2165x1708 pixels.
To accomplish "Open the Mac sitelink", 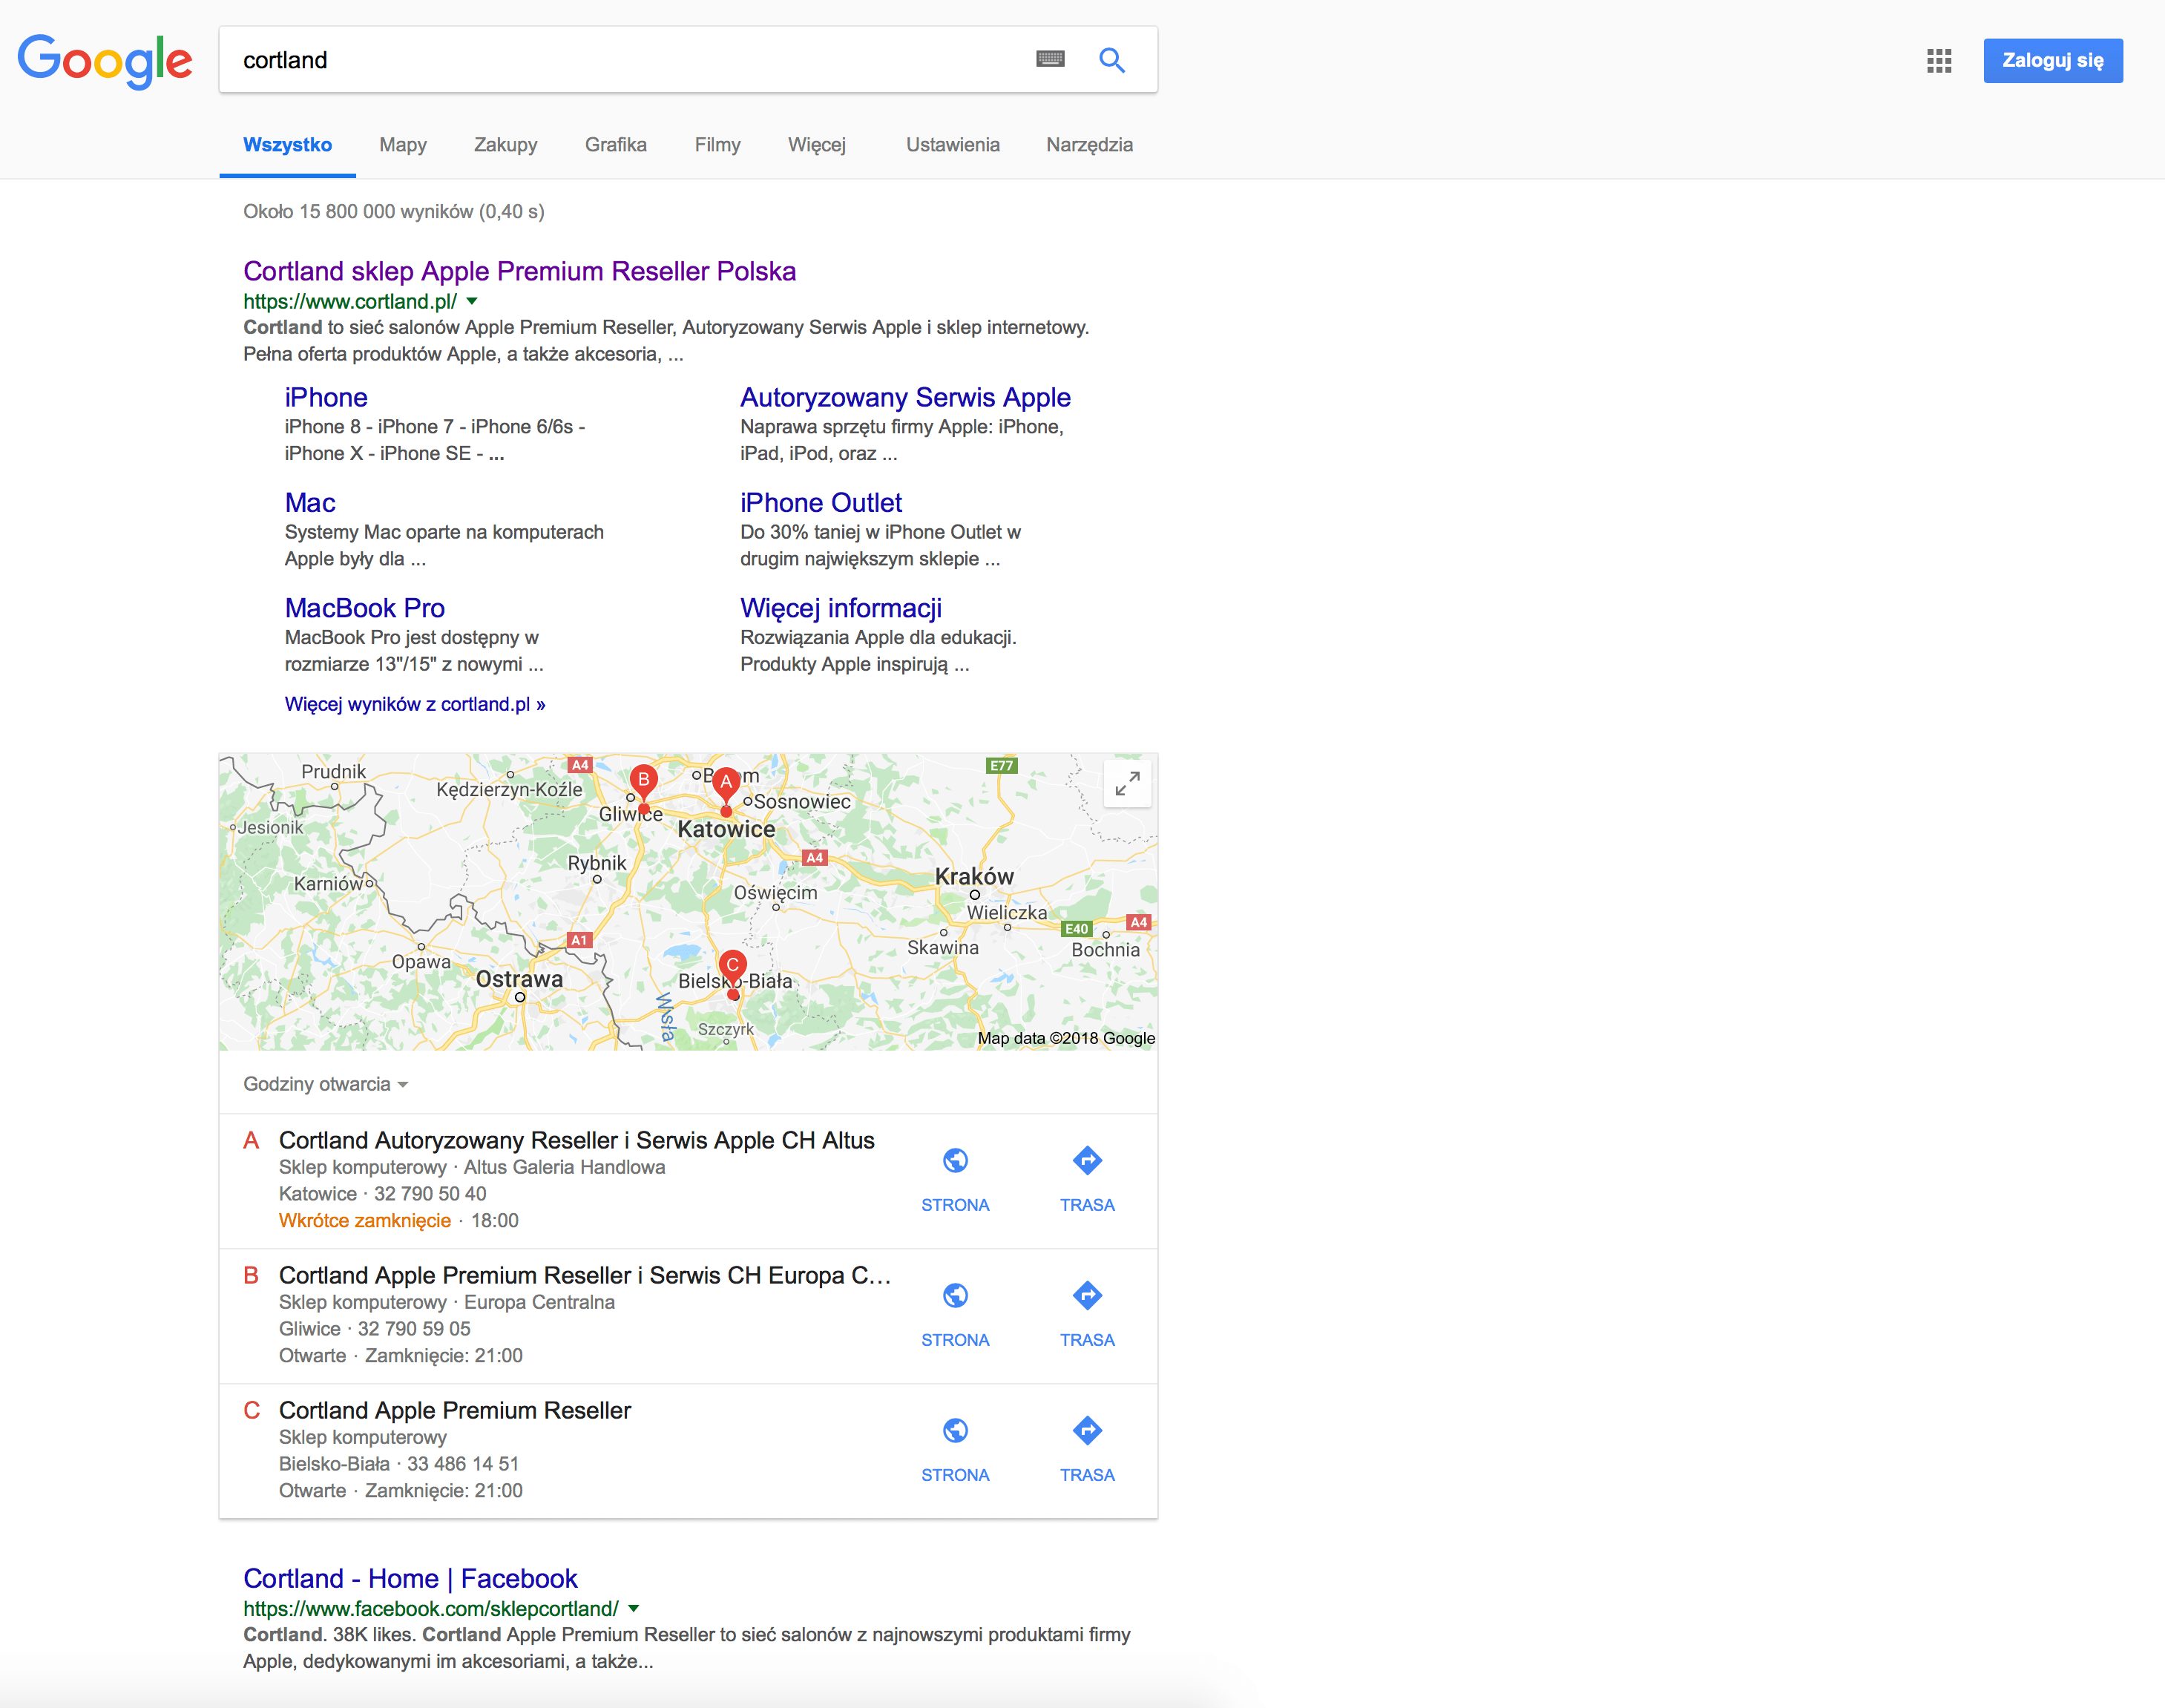I will pos(310,502).
